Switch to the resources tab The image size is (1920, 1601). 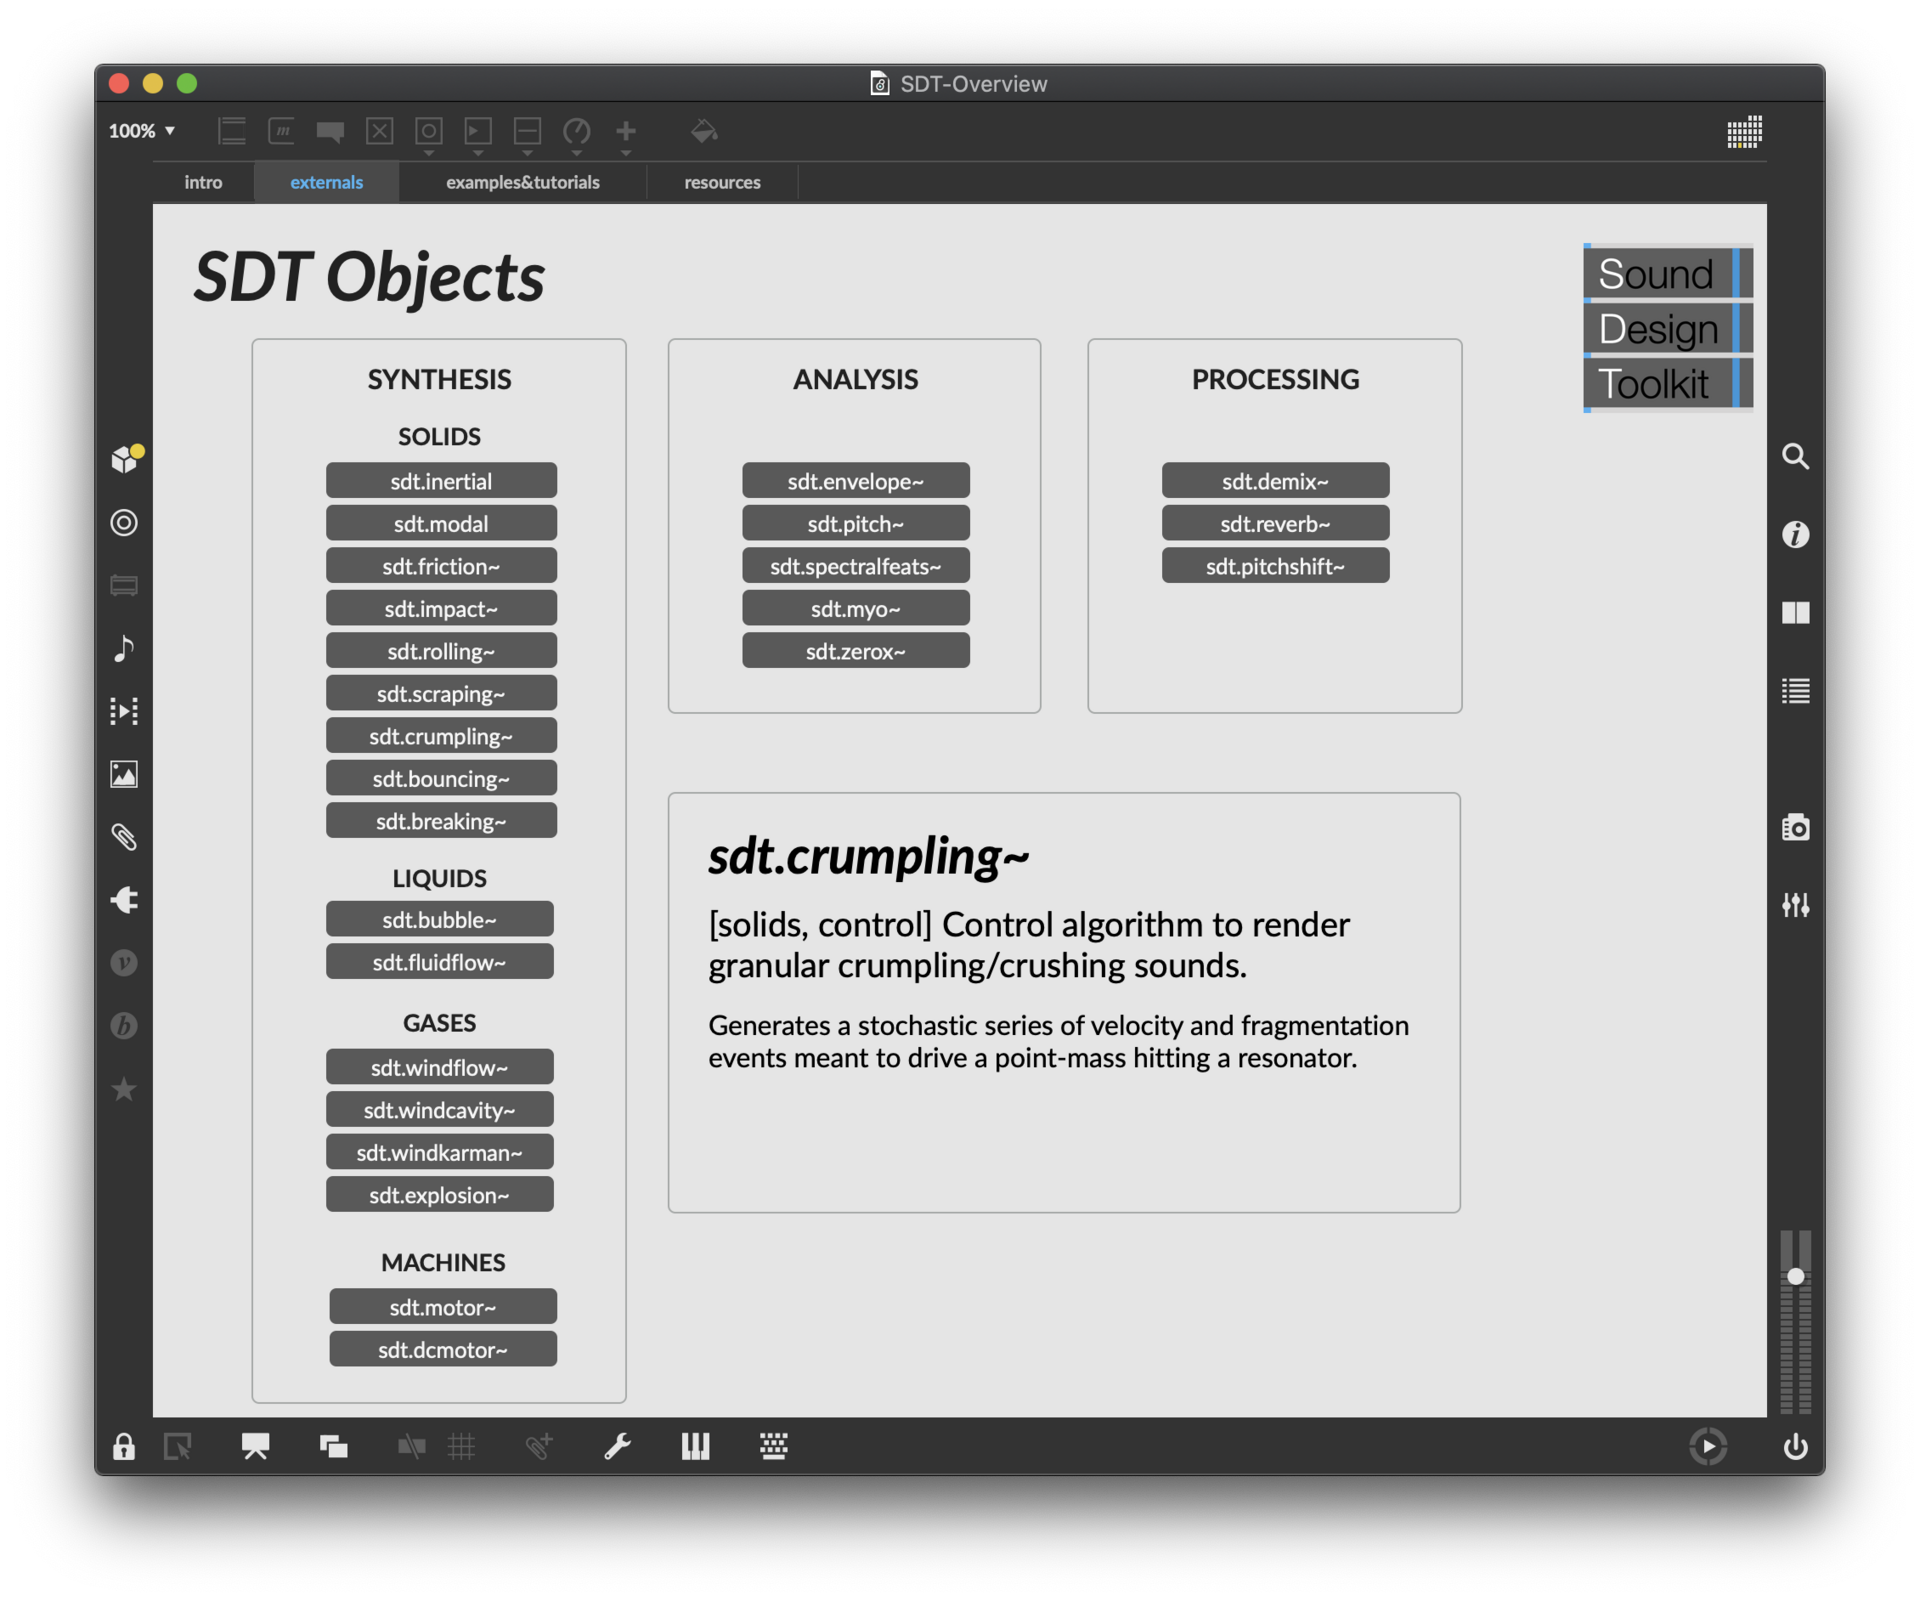(722, 182)
